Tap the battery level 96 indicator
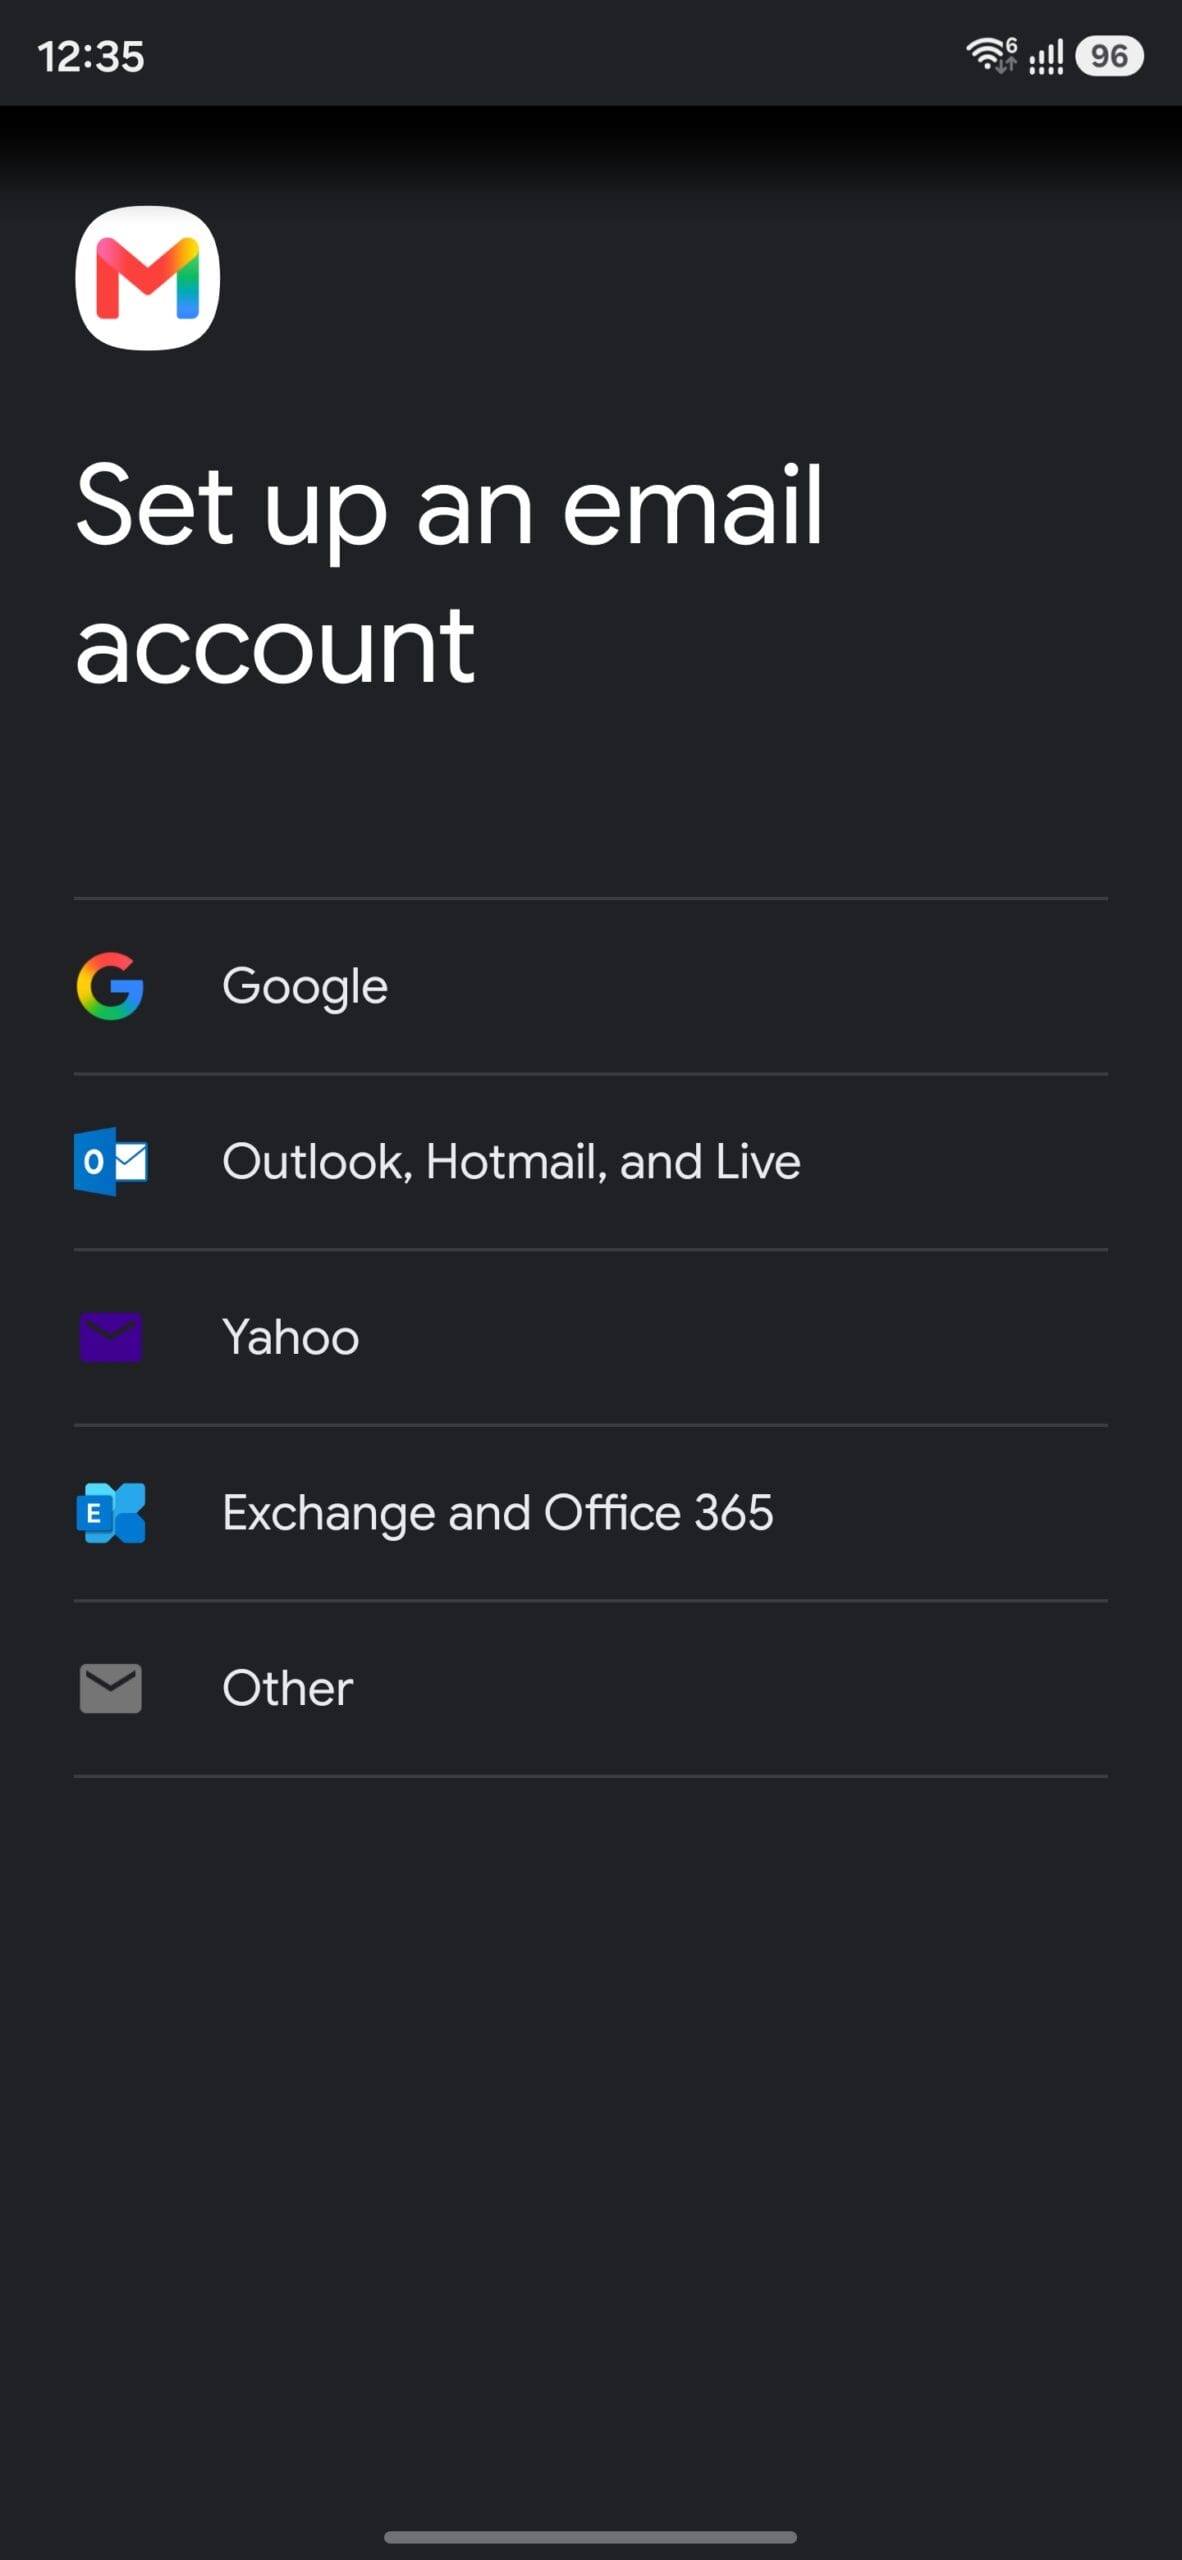Viewport: 1182px width, 2560px height. (1109, 56)
